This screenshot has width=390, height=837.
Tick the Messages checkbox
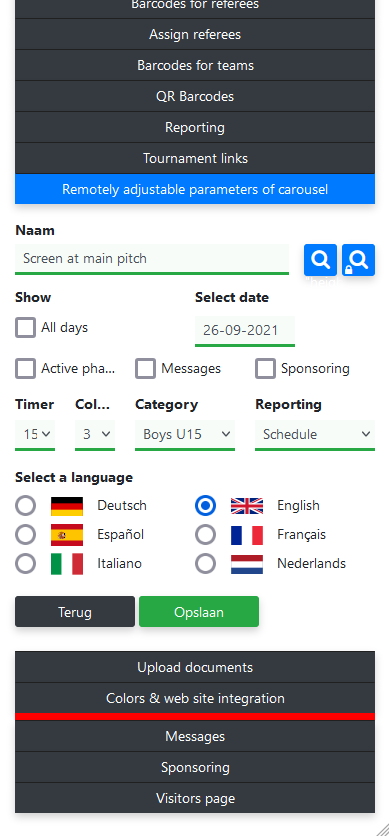click(x=145, y=368)
